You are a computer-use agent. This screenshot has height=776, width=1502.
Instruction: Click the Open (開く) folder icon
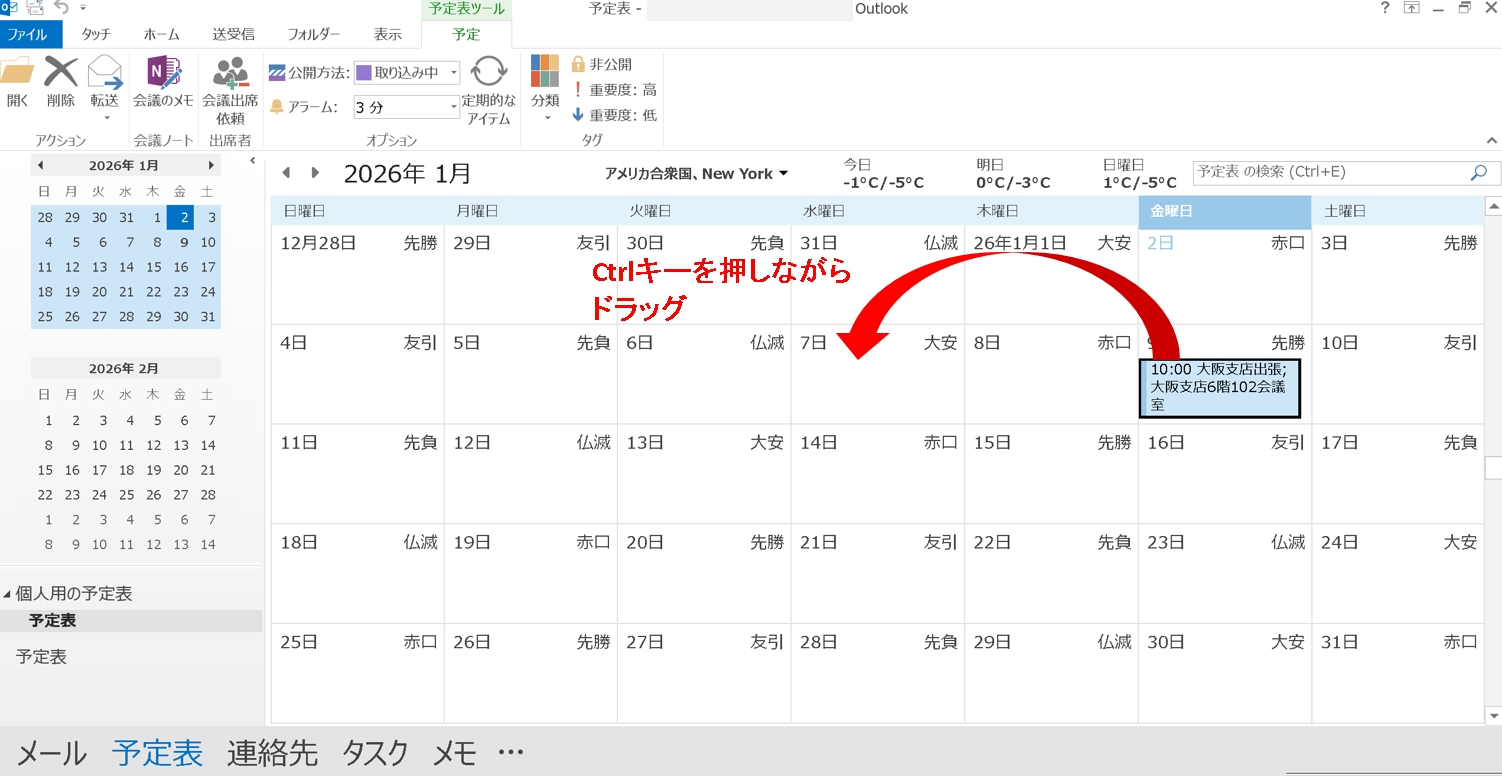[17, 74]
